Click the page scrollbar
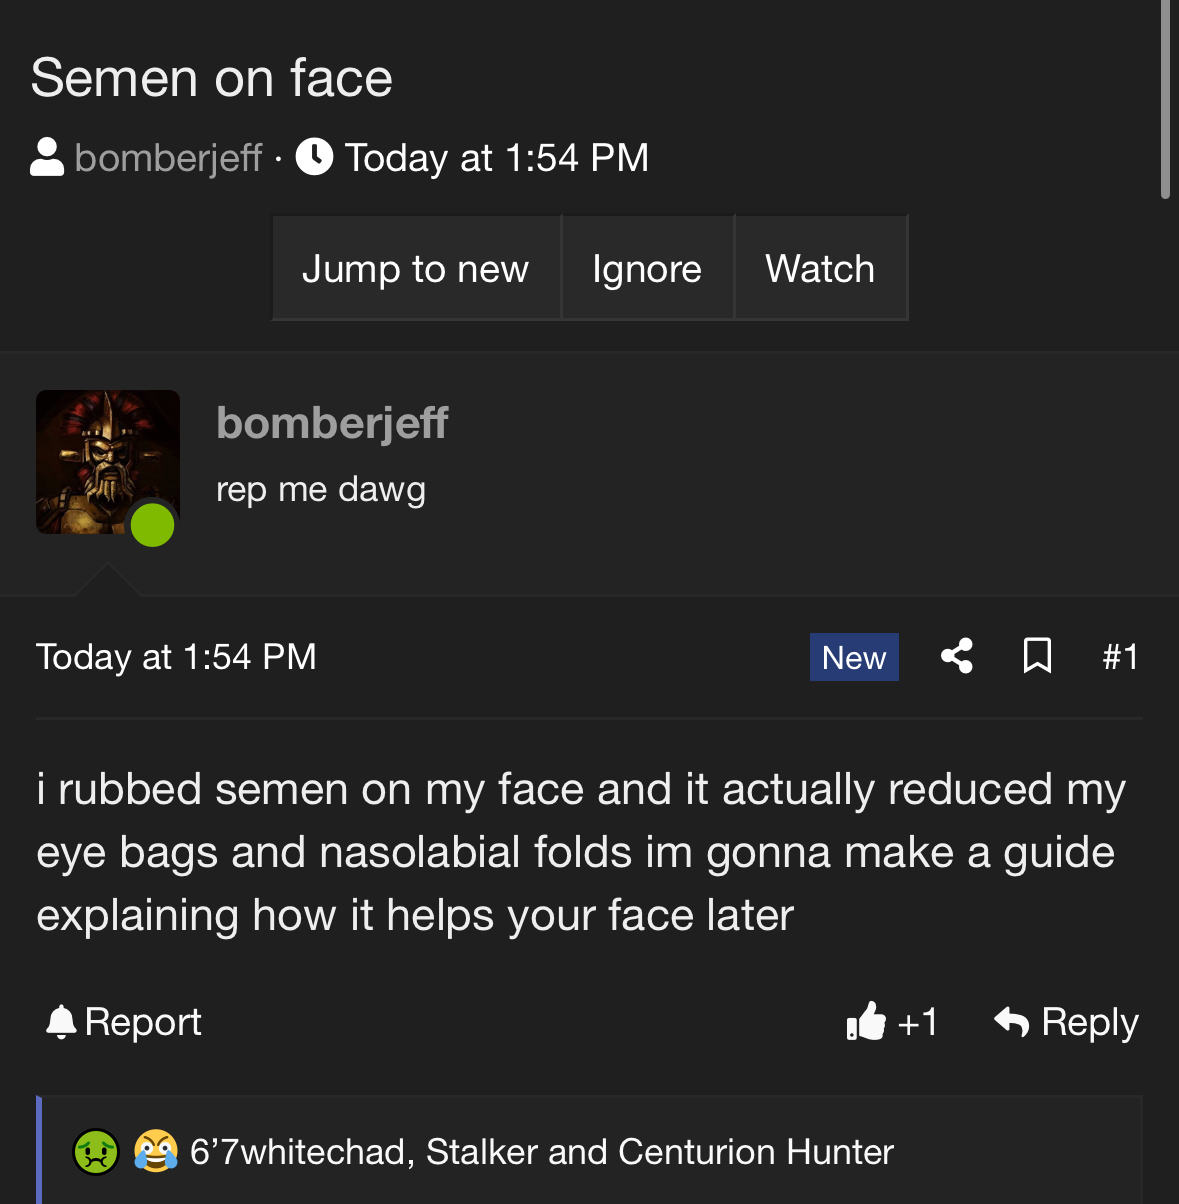Viewport: 1179px width, 1204px height. (x=1165, y=100)
